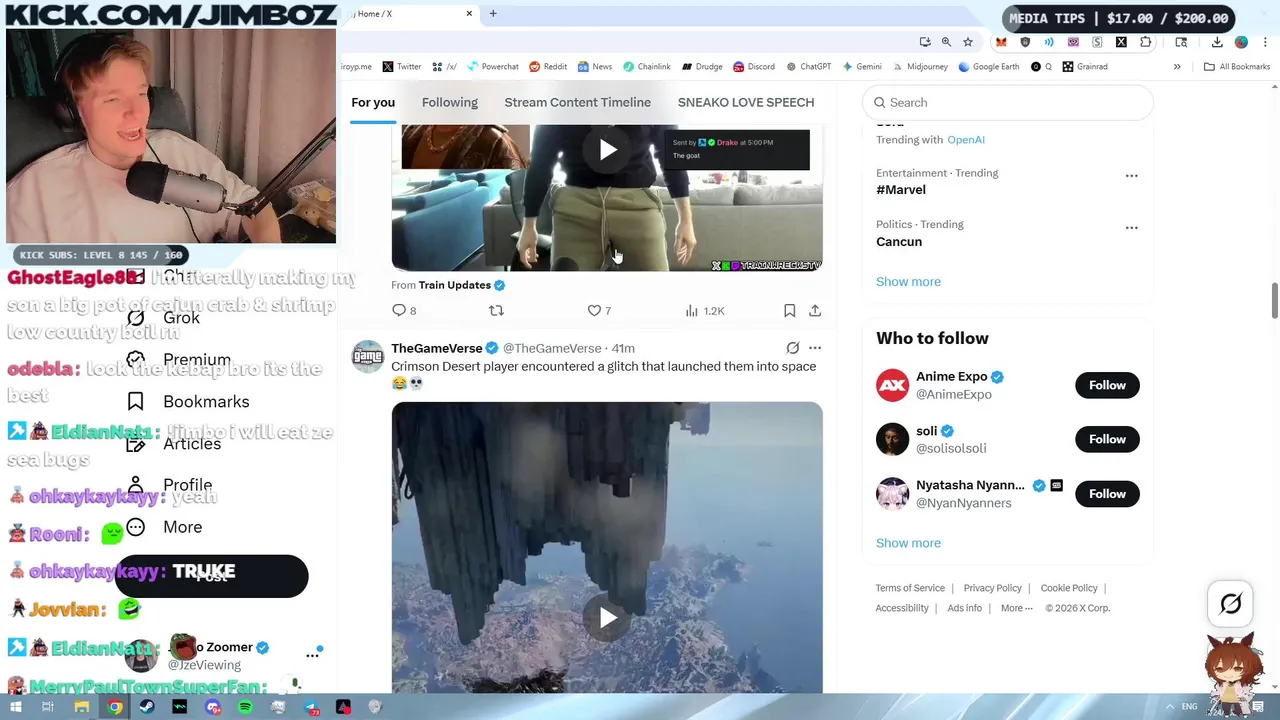Open the SNEAKO LOVE SPEECH tab
This screenshot has height=720, width=1280.
point(746,102)
